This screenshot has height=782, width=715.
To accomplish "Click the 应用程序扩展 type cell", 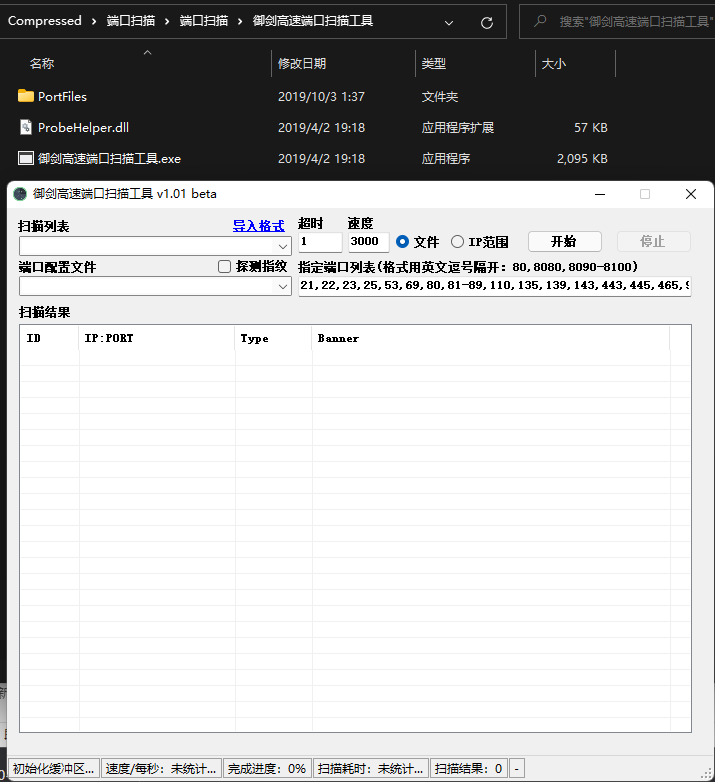I will [x=458, y=128].
